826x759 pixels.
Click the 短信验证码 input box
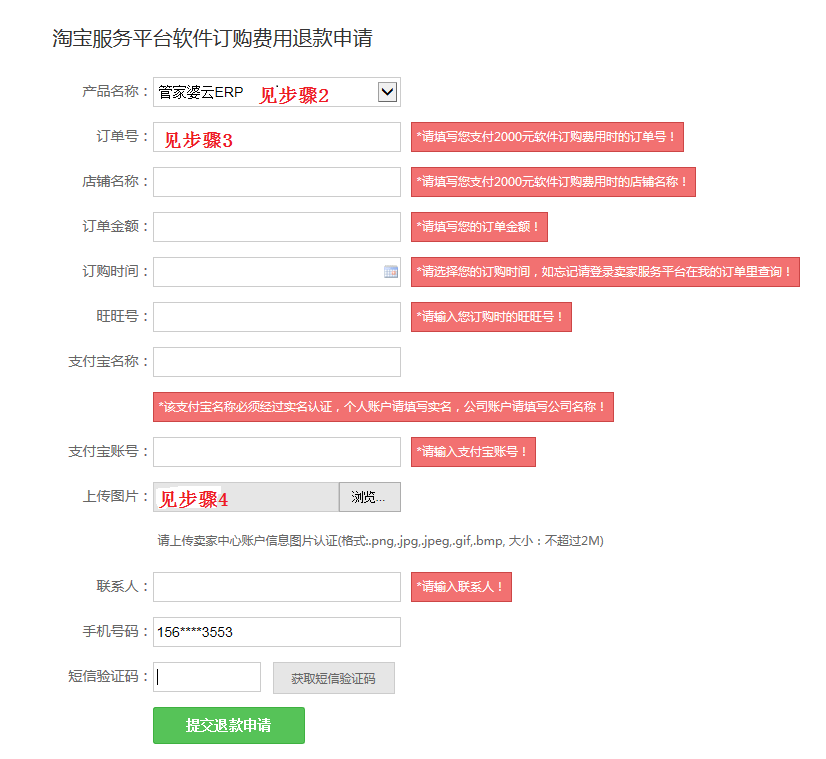click(x=207, y=677)
